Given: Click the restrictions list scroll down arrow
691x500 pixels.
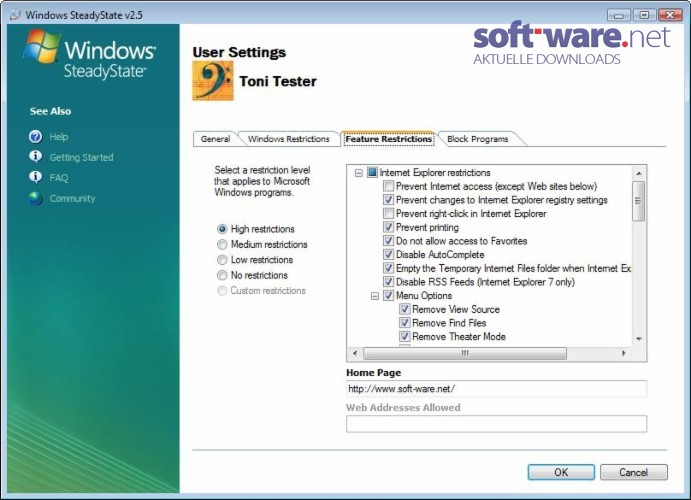Looking at the screenshot, I should [x=639, y=339].
